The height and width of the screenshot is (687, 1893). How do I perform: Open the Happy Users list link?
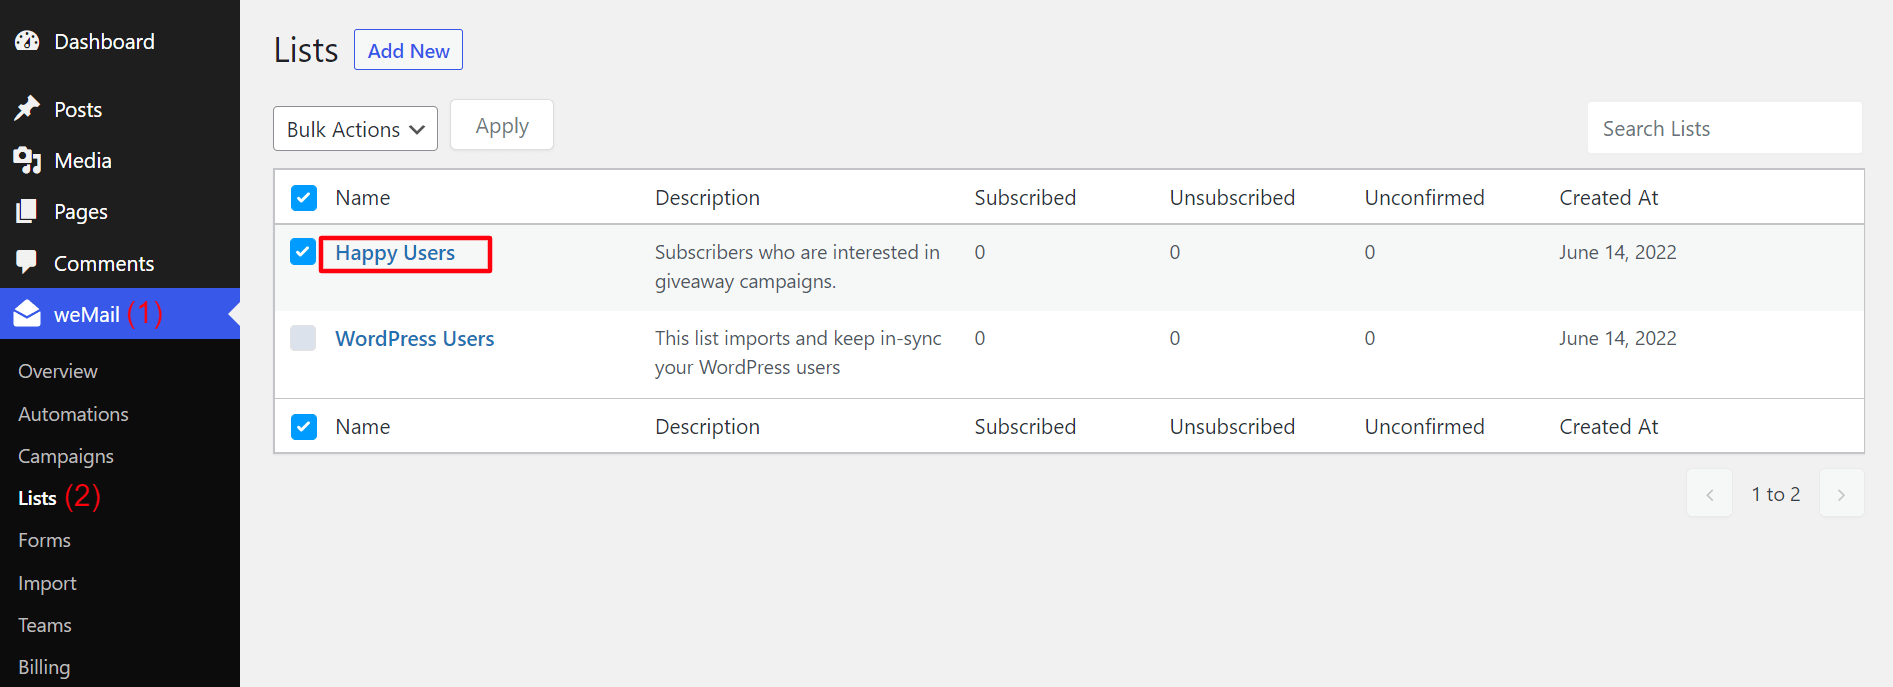click(395, 253)
